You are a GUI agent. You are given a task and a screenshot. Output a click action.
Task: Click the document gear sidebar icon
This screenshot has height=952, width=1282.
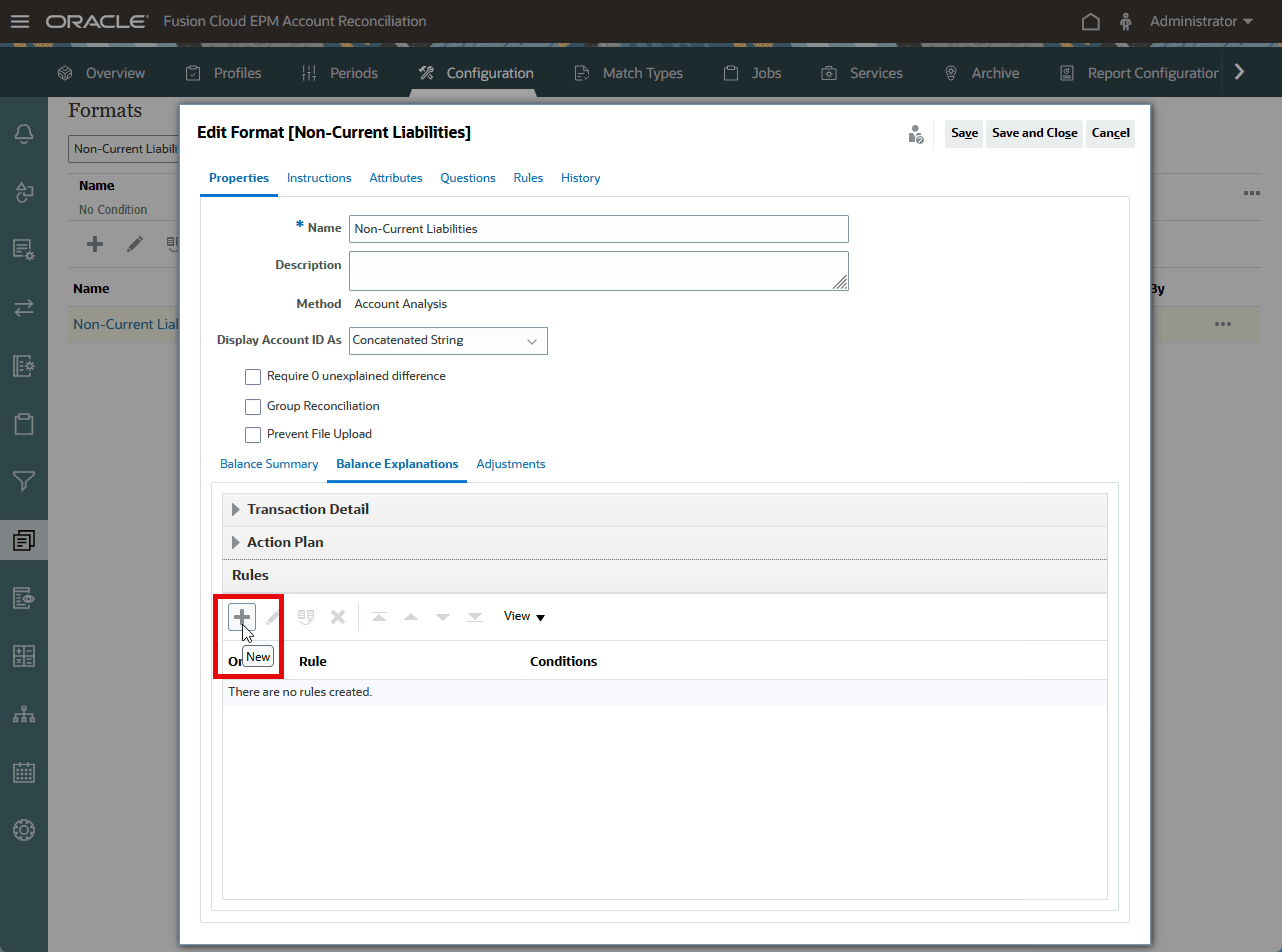tap(24, 366)
